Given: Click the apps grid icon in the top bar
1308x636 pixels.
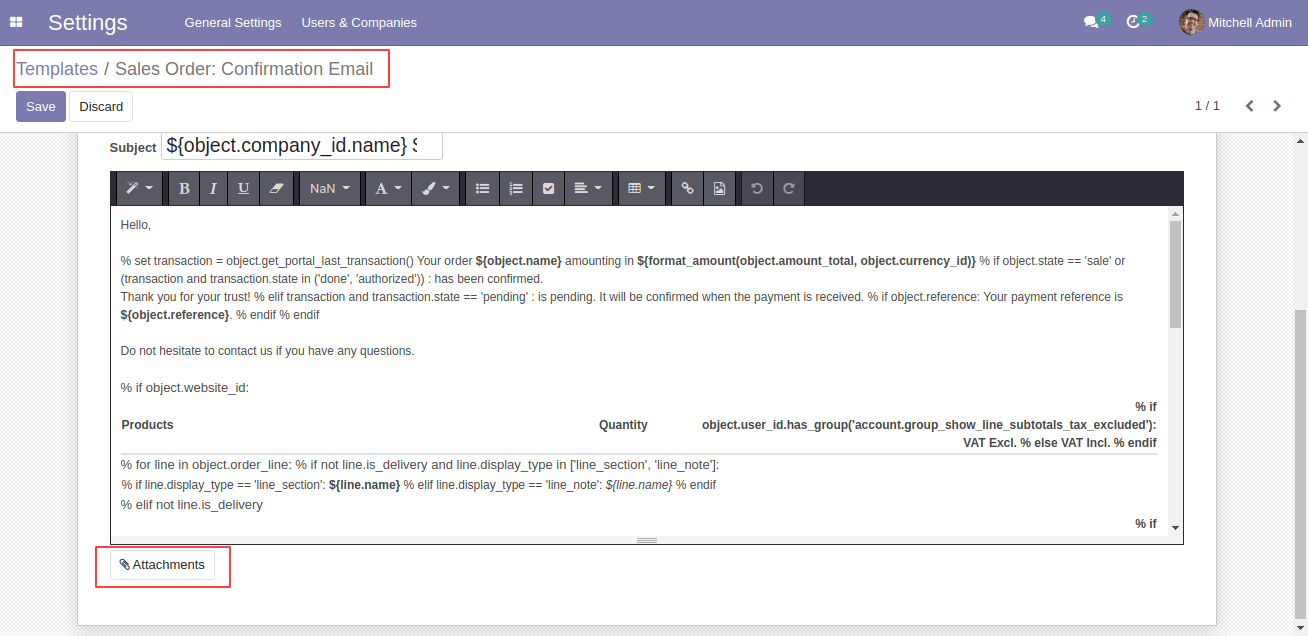Looking at the screenshot, I should (x=16, y=21).
